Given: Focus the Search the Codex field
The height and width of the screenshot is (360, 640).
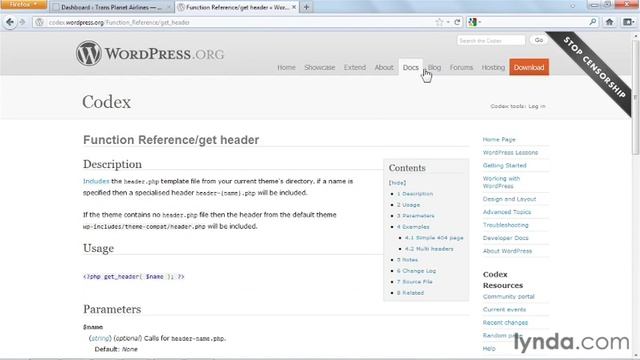Looking at the screenshot, I should 491,40.
